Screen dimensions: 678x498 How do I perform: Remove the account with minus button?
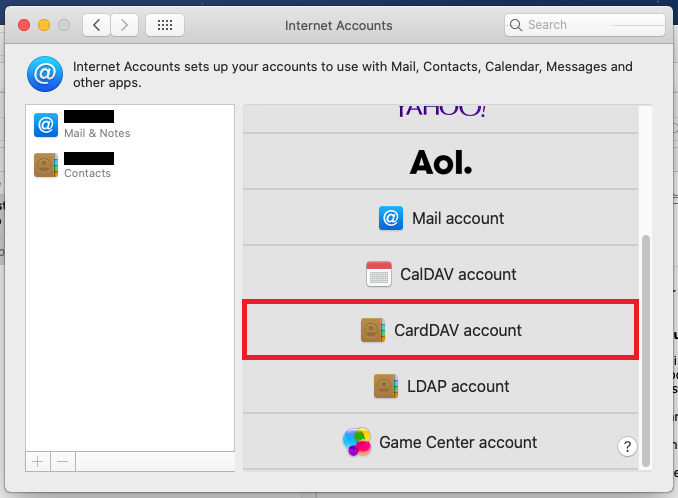(x=63, y=462)
